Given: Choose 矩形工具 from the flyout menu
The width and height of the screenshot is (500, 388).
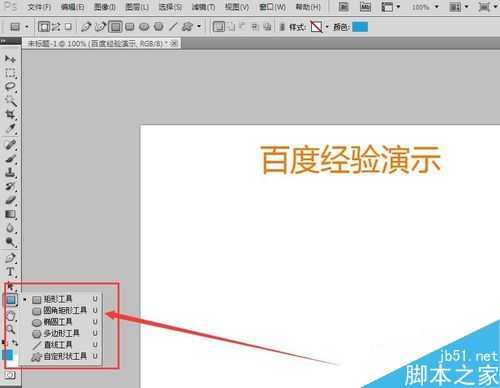Looking at the screenshot, I should point(61,299).
